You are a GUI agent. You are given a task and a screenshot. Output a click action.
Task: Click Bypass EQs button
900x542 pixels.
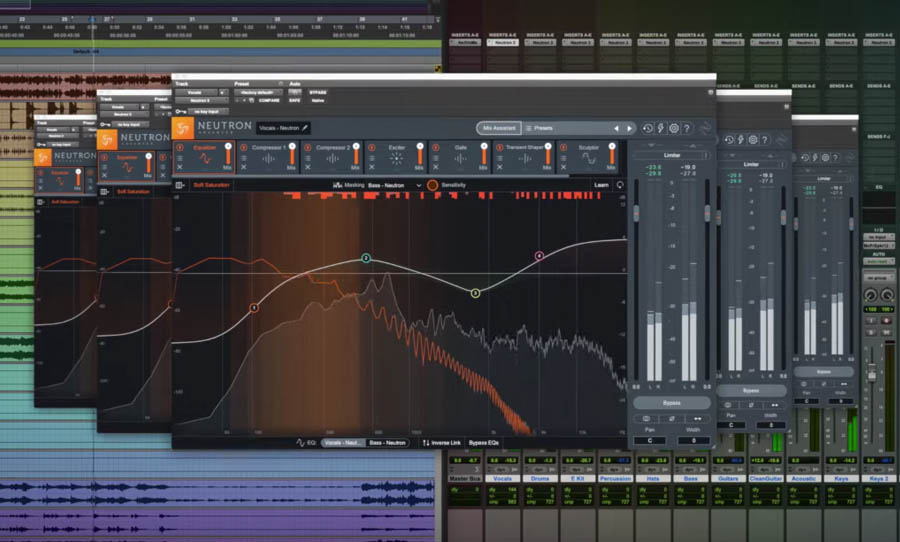pos(484,443)
